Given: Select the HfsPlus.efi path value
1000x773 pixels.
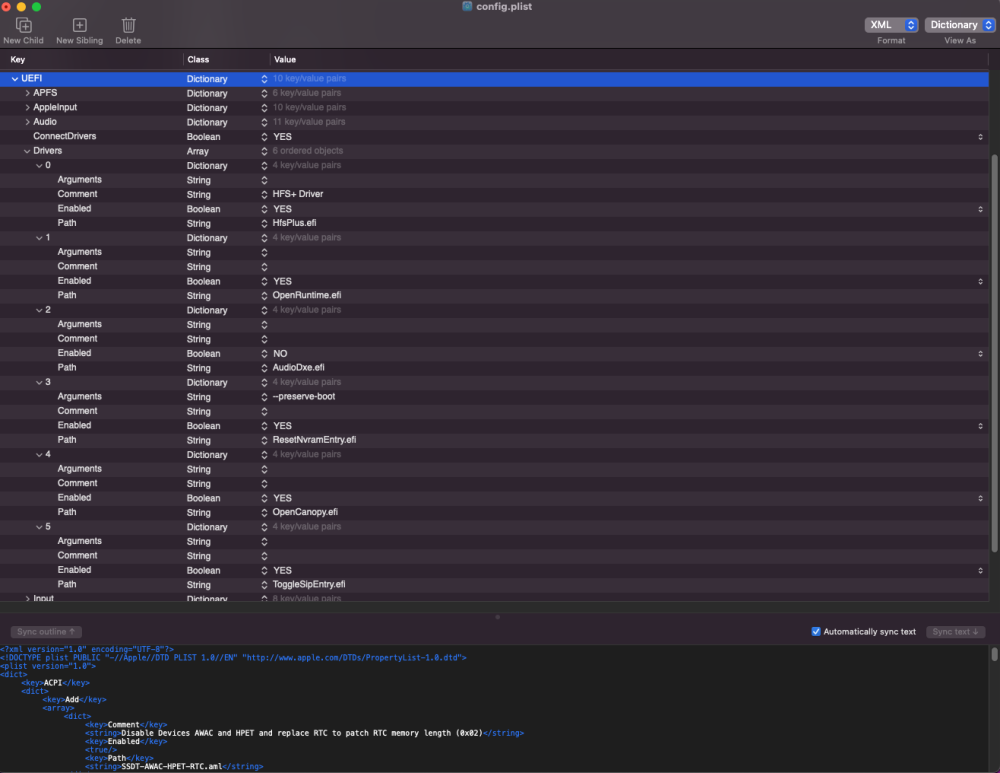Looking at the screenshot, I should (x=294, y=223).
